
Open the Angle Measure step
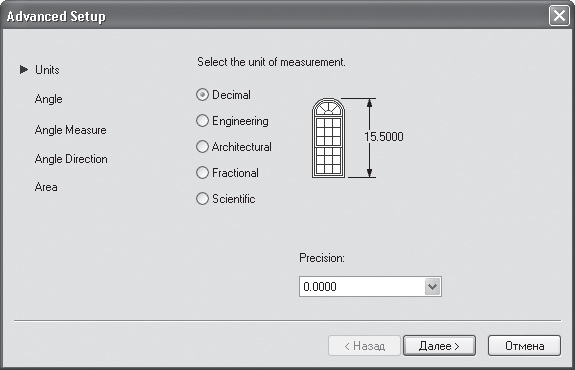pos(70,130)
